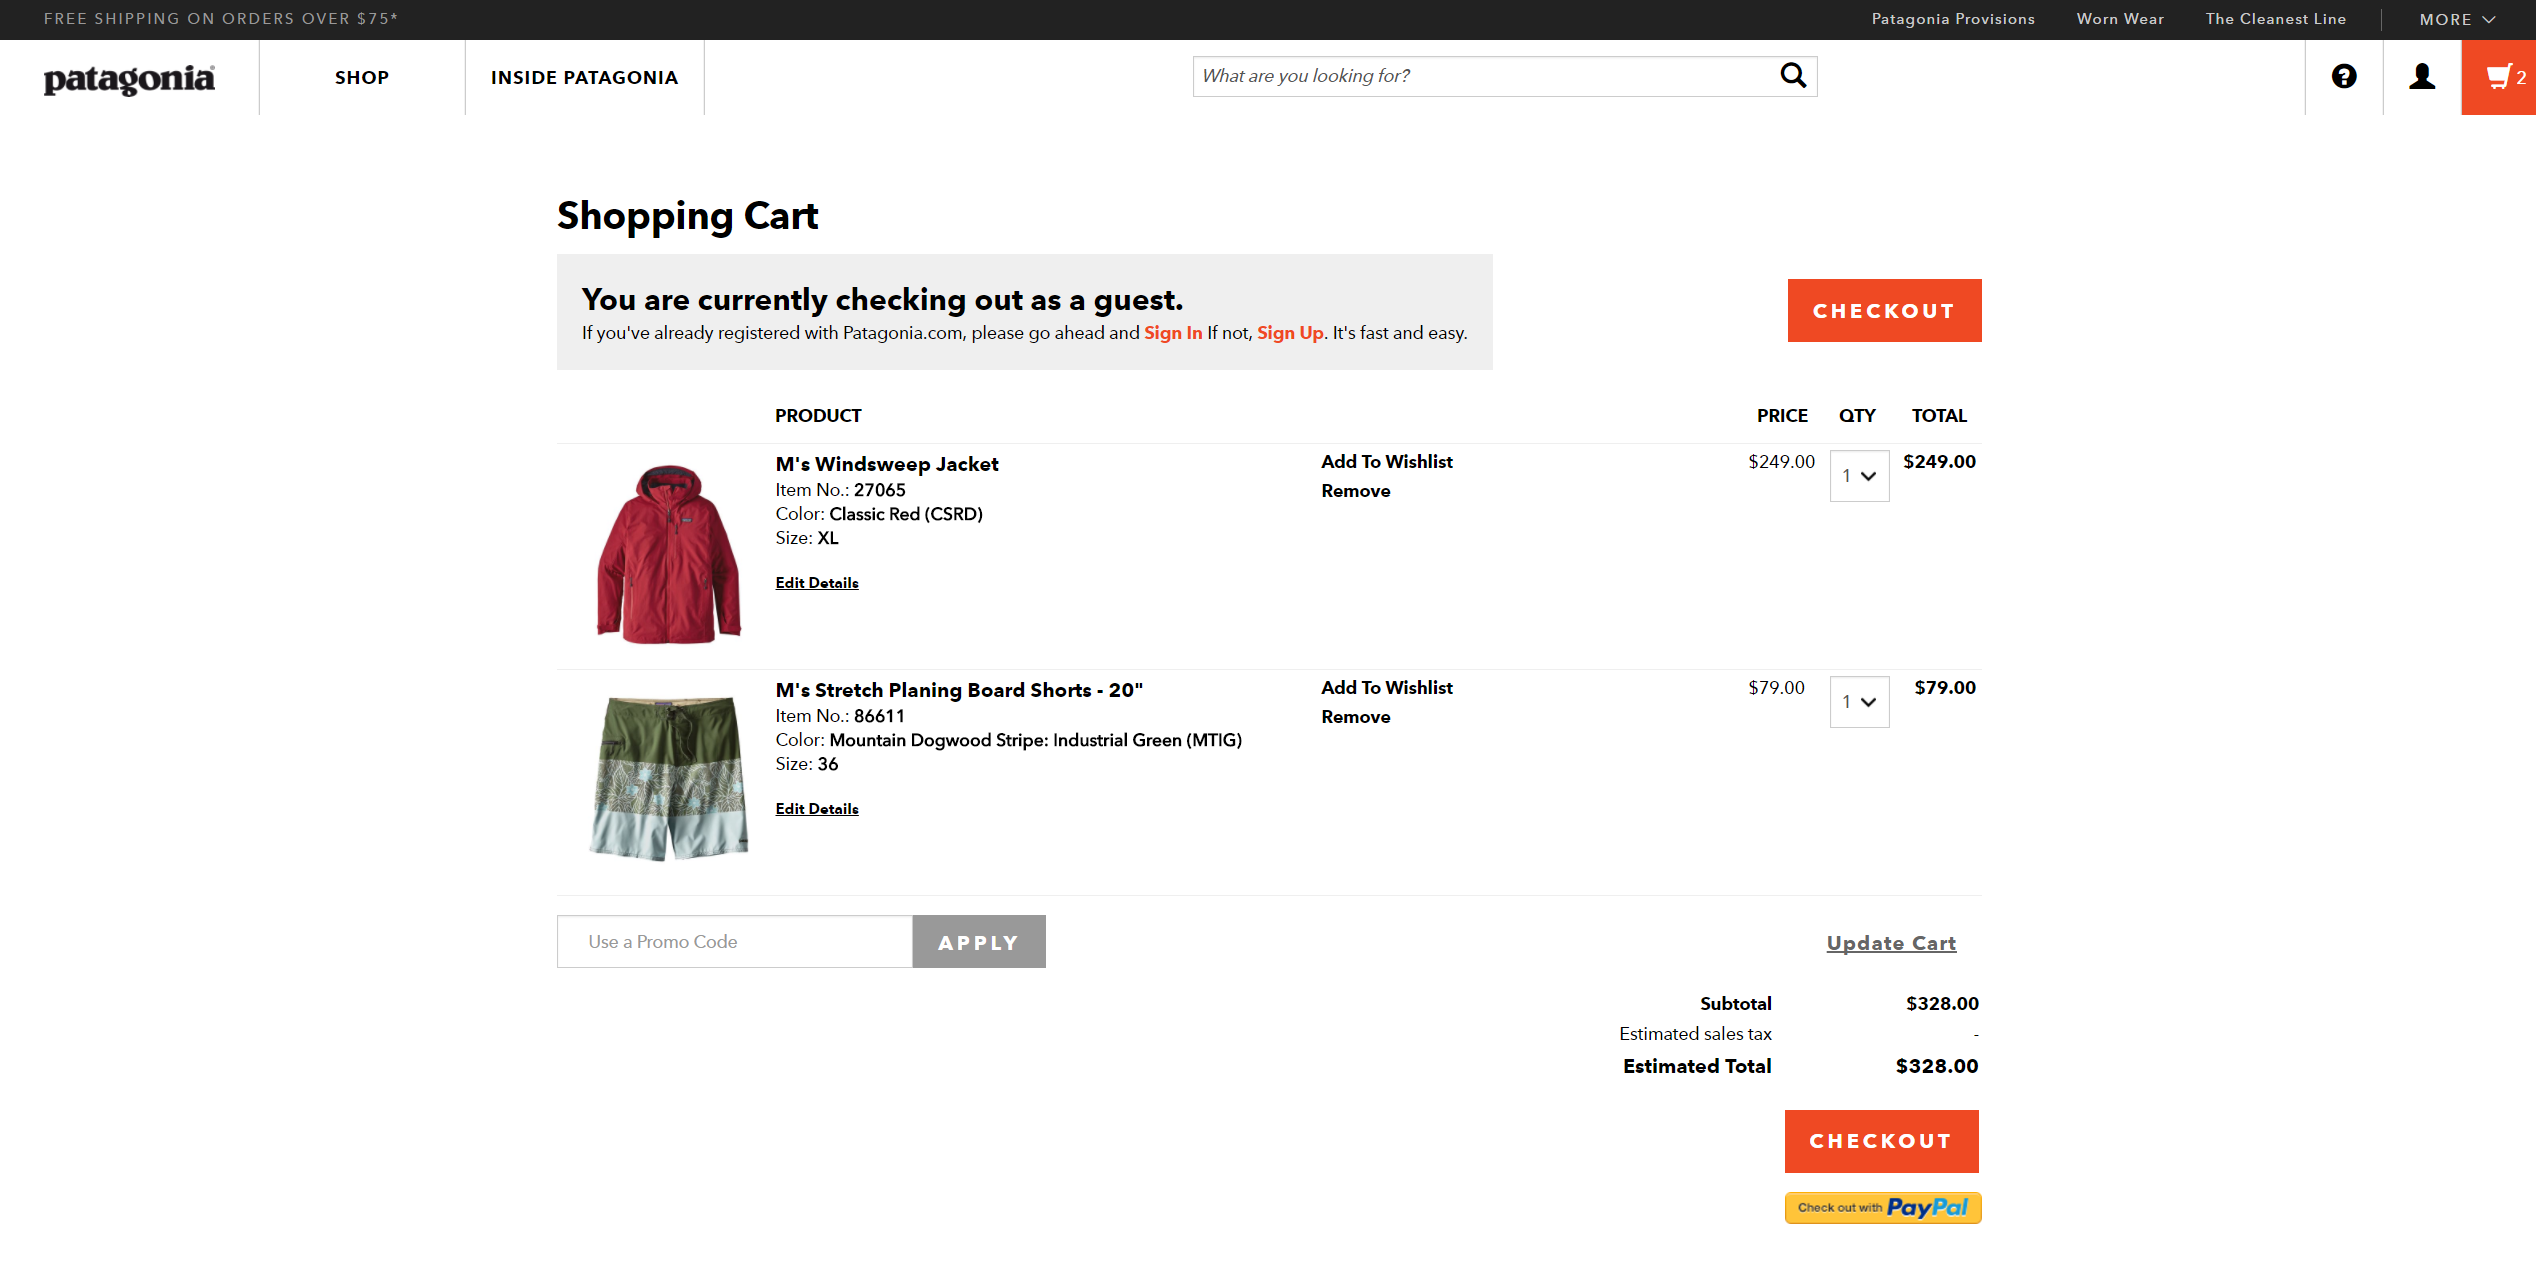Add Windsweep Jacket to wishlist
2536x1277 pixels.
point(1386,462)
